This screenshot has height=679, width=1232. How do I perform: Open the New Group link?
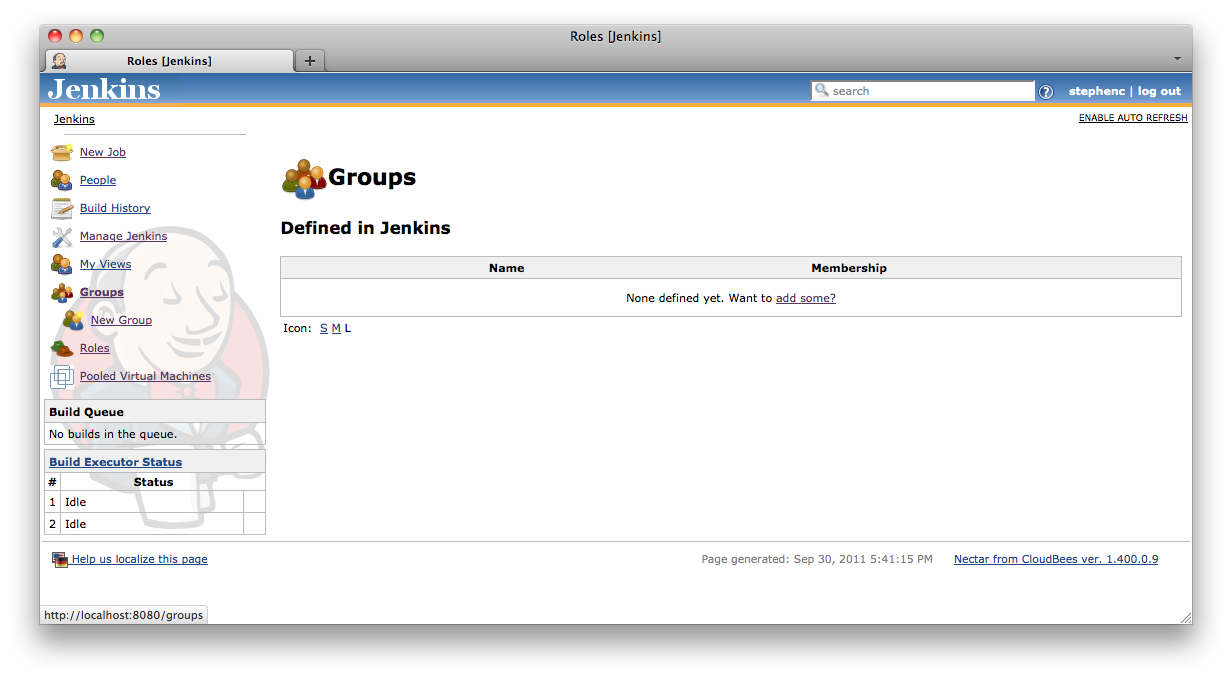[121, 320]
